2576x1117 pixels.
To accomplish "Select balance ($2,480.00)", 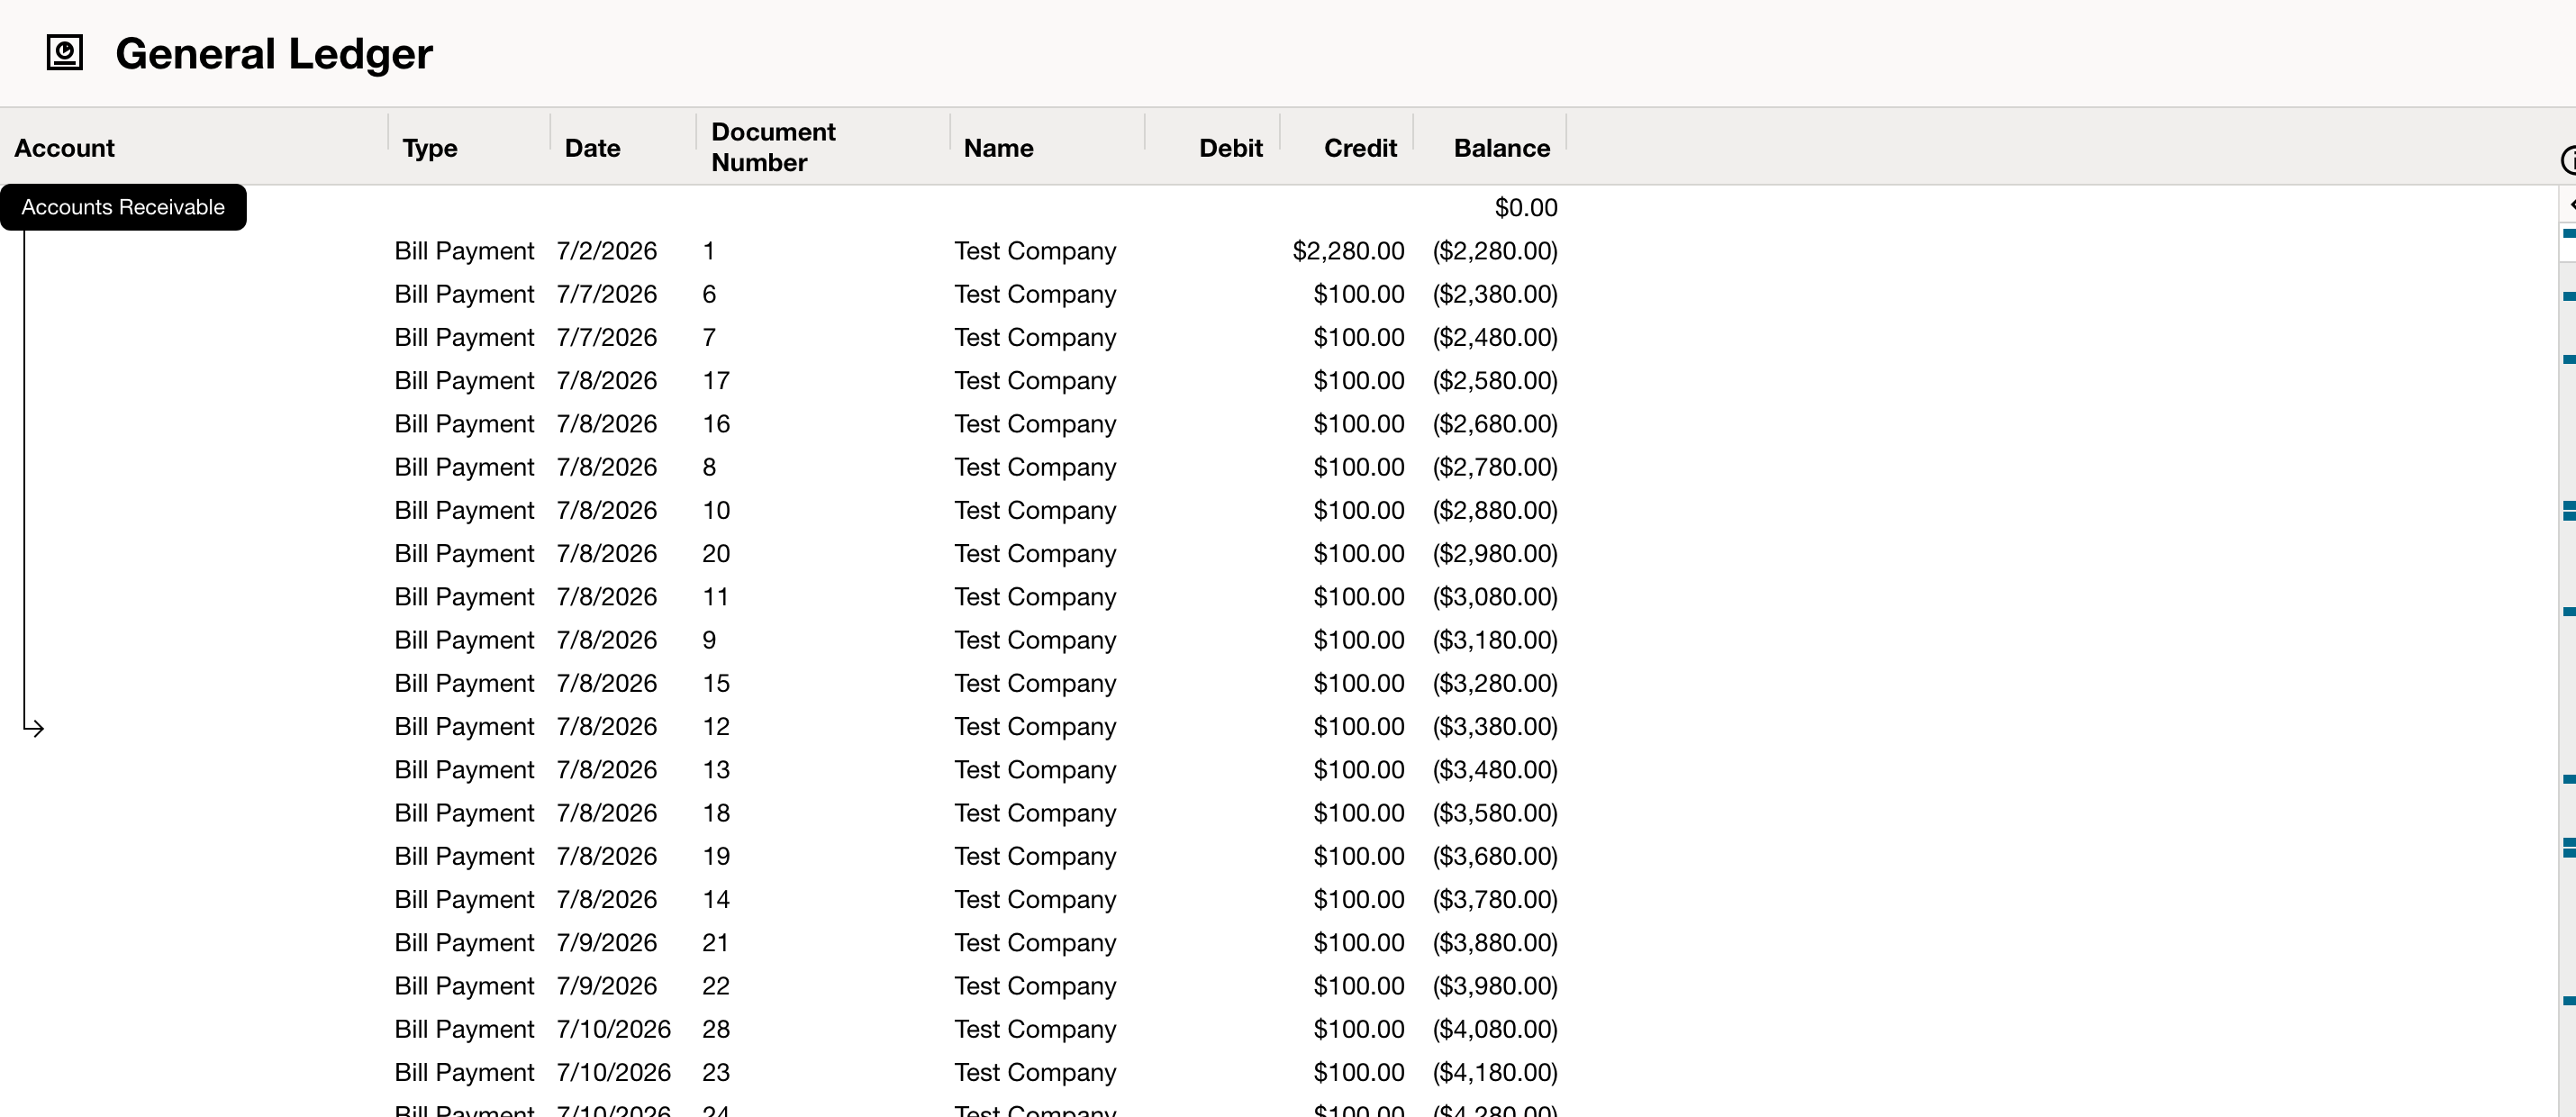I will (x=1495, y=337).
